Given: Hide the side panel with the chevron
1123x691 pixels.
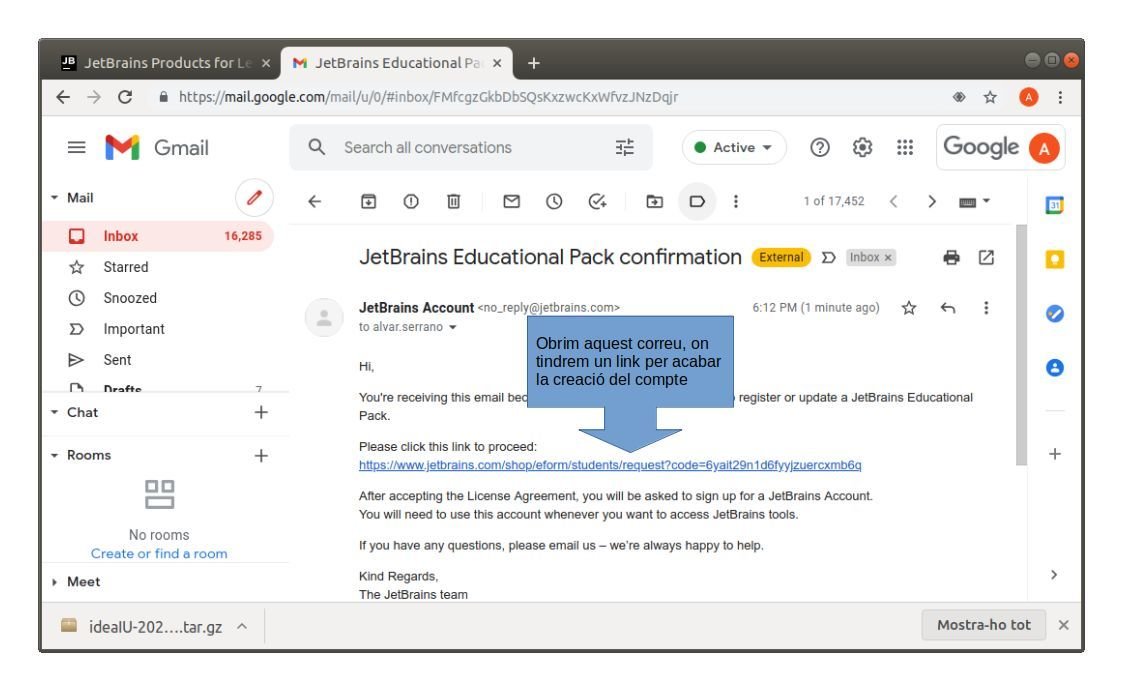Looking at the screenshot, I should pyautogui.click(x=1054, y=575).
